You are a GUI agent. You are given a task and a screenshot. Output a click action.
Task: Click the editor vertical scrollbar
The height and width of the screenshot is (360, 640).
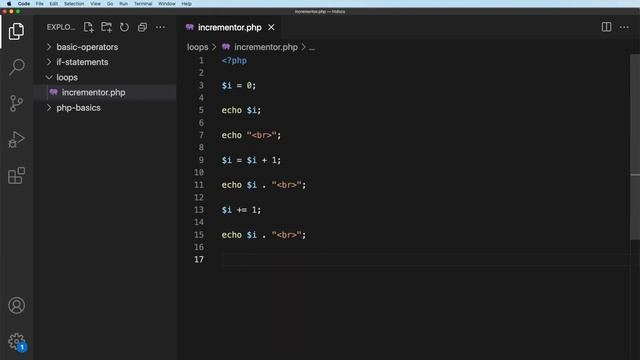click(x=635, y=147)
